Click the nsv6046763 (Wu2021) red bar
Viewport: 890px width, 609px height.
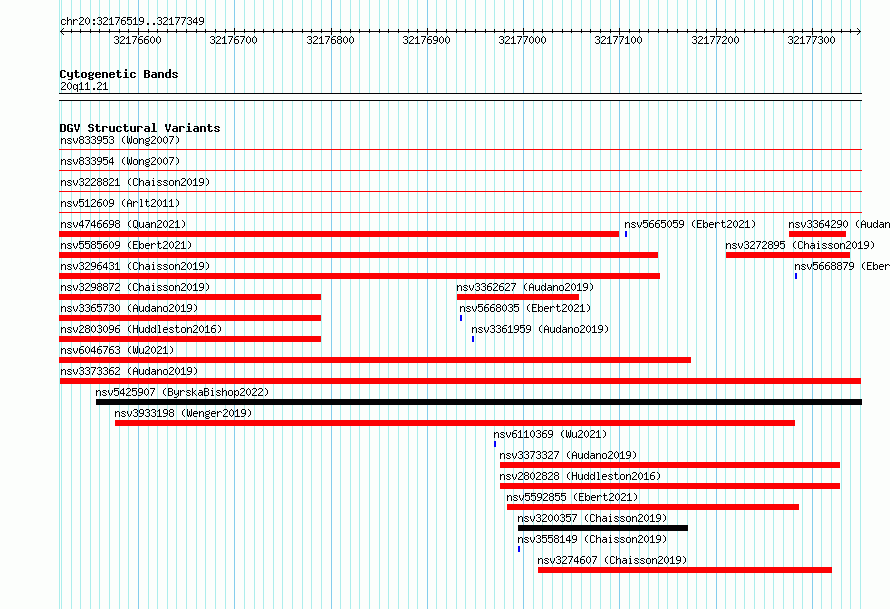click(375, 360)
